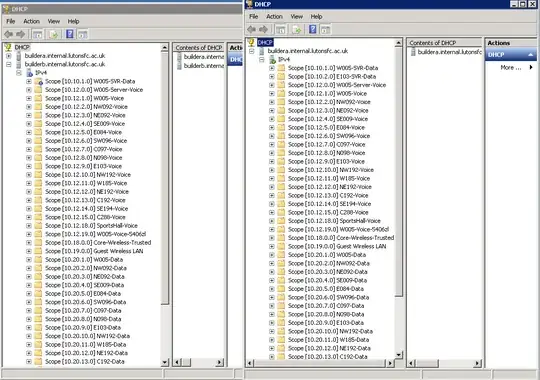
Task: Expand buildera.internal.lutonsfc.ac.uk in left window
Action: (9, 56)
